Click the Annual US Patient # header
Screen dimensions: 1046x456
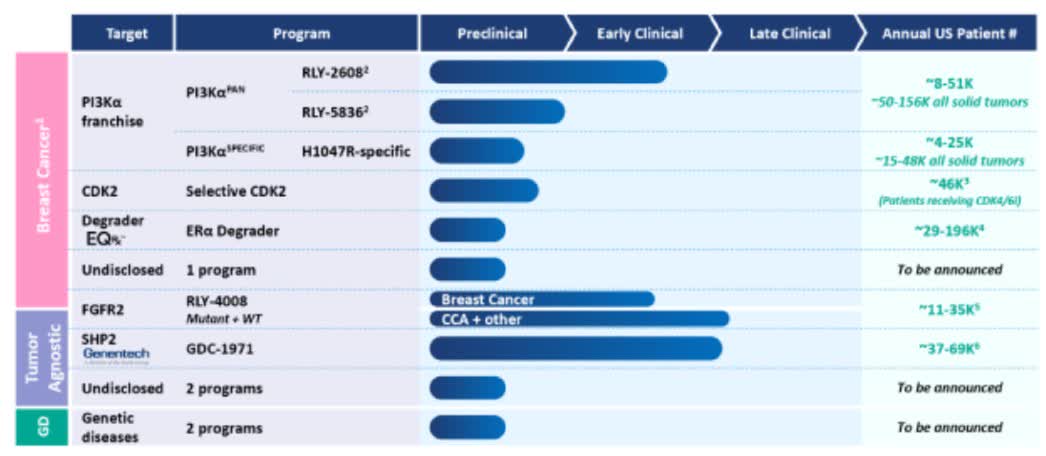click(x=949, y=34)
